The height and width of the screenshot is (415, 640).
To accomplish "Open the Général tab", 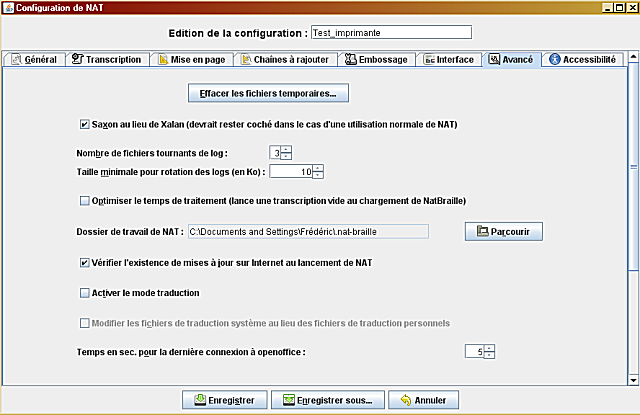I will [x=34, y=60].
